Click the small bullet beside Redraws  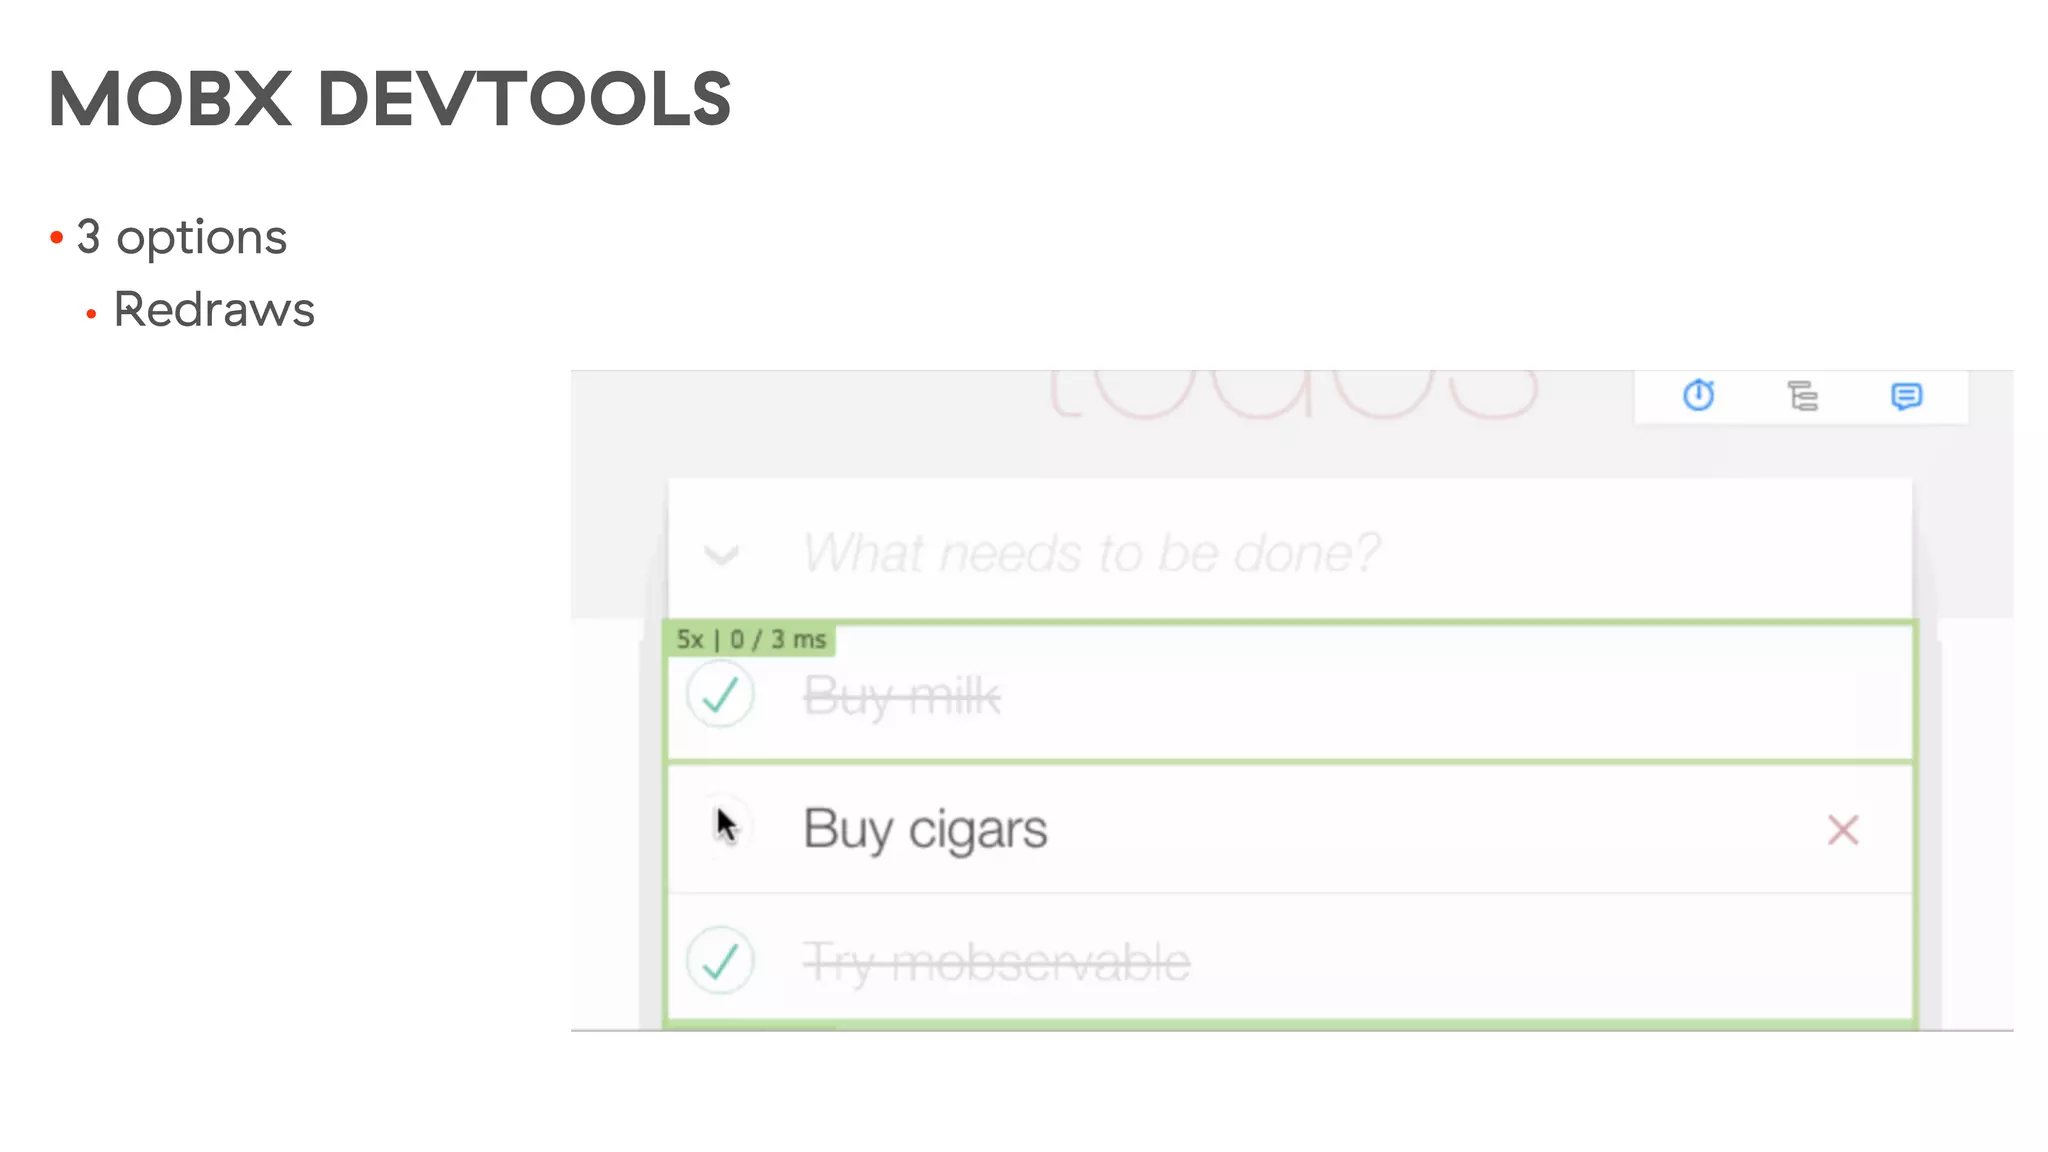point(91,315)
